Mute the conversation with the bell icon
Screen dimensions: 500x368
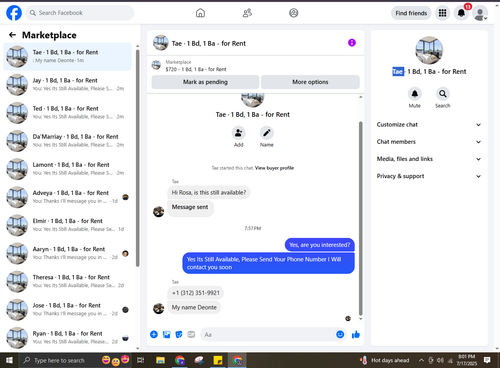pos(415,94)
